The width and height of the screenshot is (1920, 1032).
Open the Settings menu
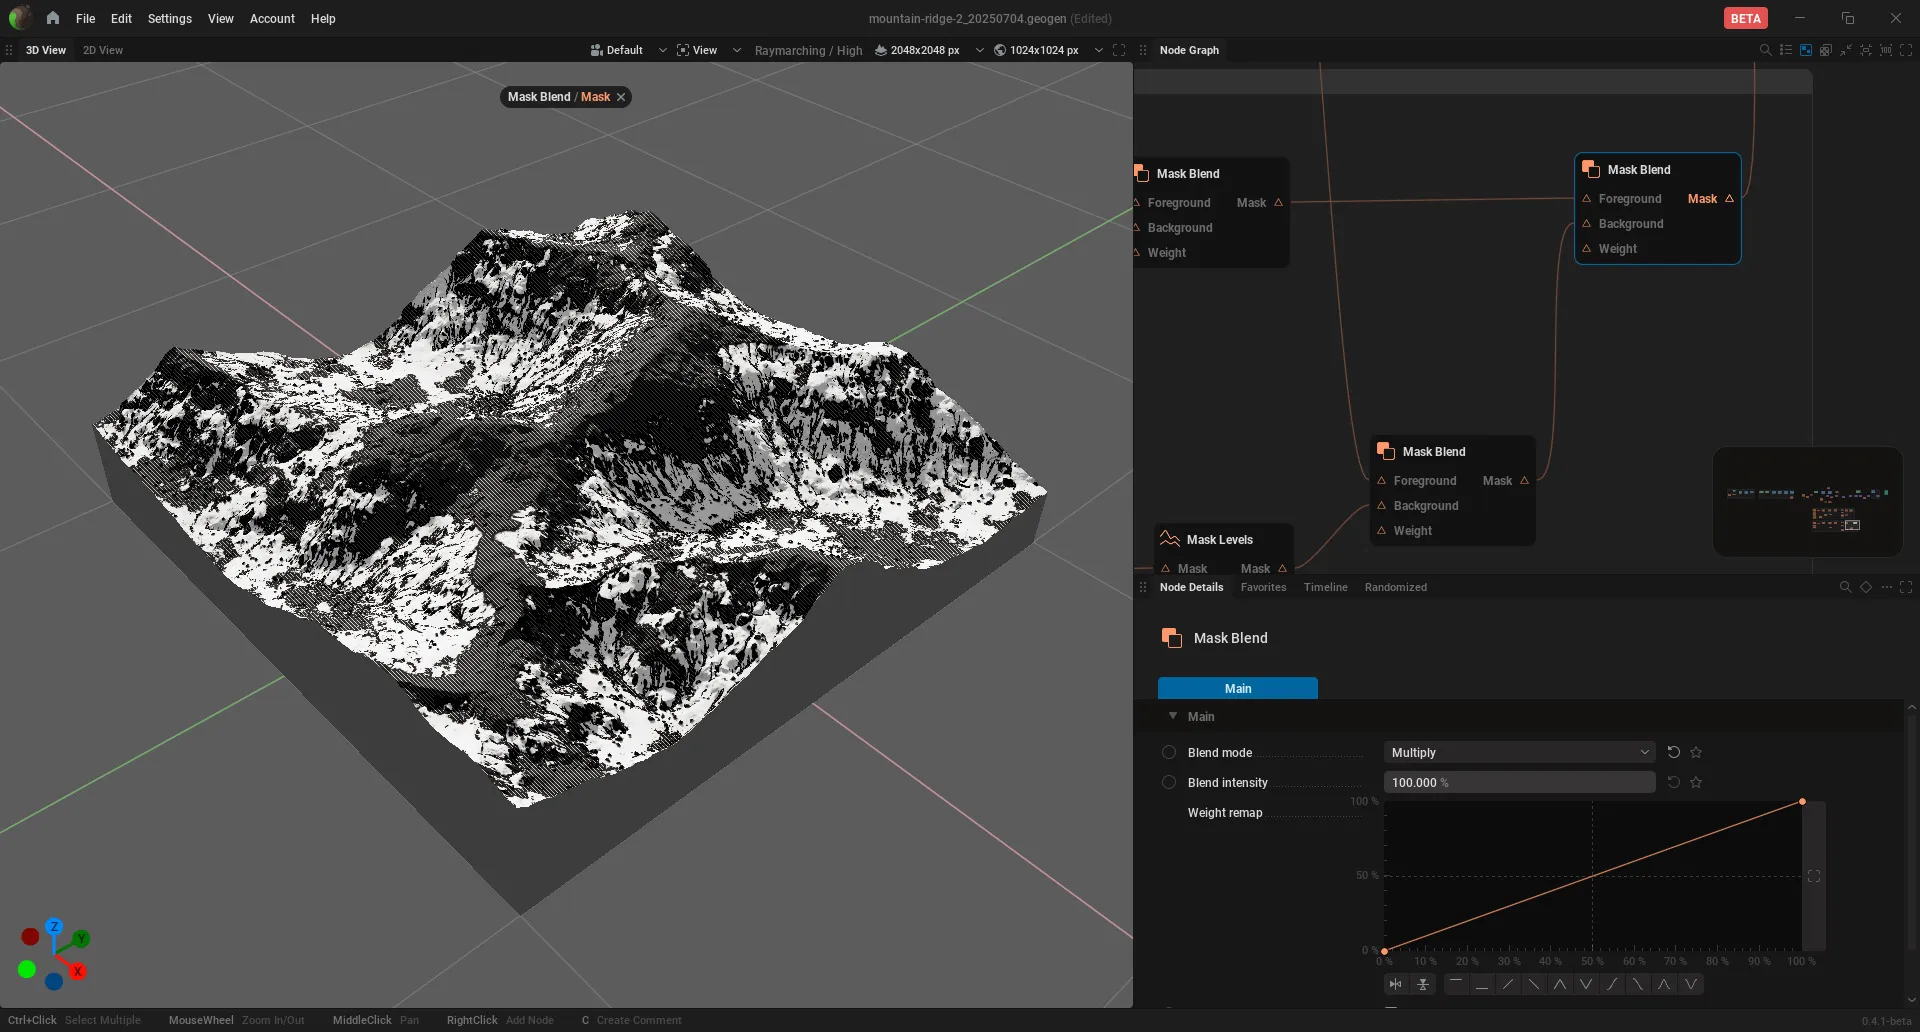(169, 18)
